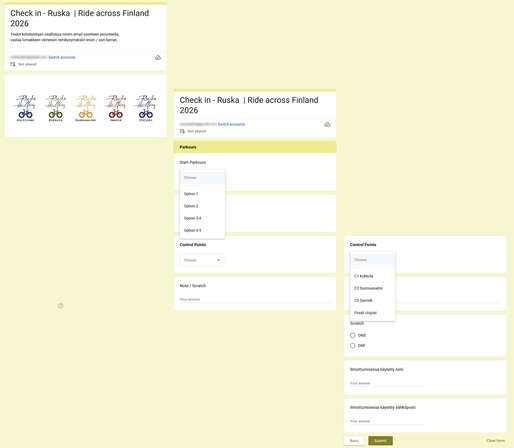Click the gold Ride bicycle logo
This screenshot has height=448, width=514.
click(x=86, y=108)
